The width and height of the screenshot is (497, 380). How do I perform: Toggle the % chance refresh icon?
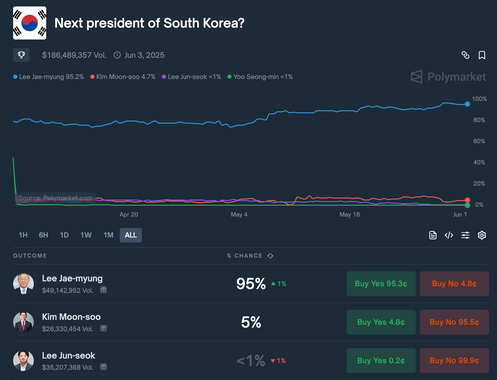click(270, 256)
